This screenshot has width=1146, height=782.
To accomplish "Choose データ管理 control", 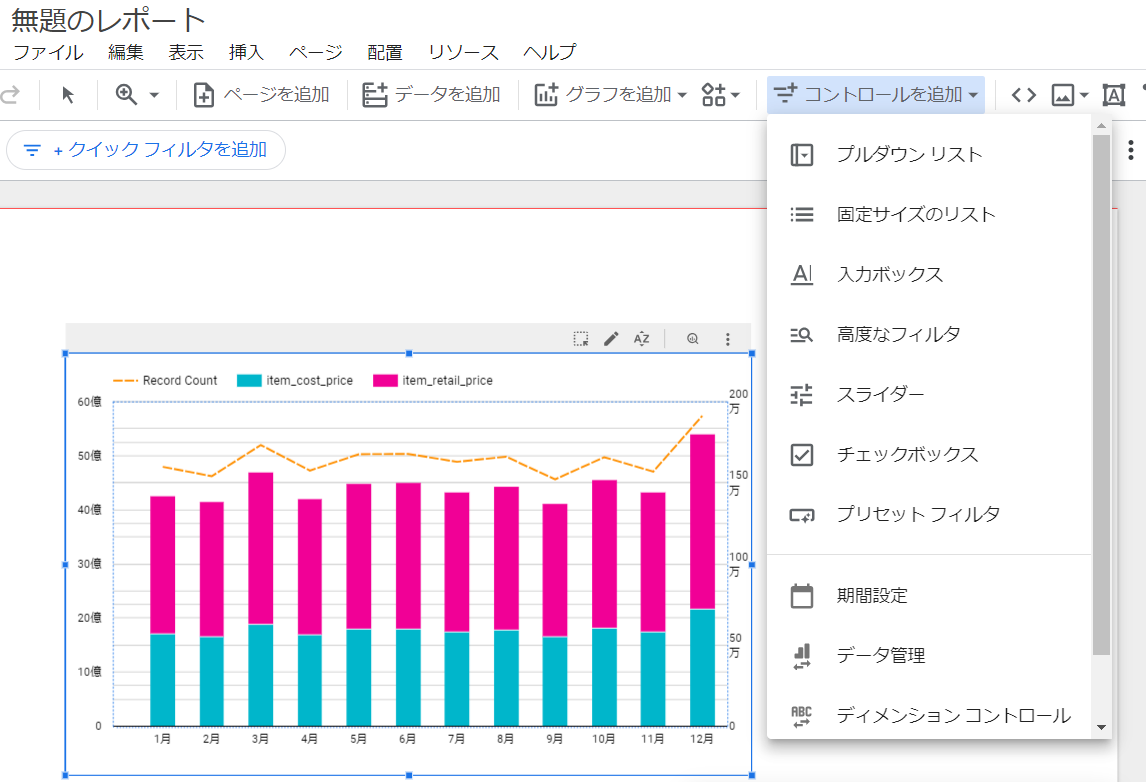I will (x=929, y=656).
